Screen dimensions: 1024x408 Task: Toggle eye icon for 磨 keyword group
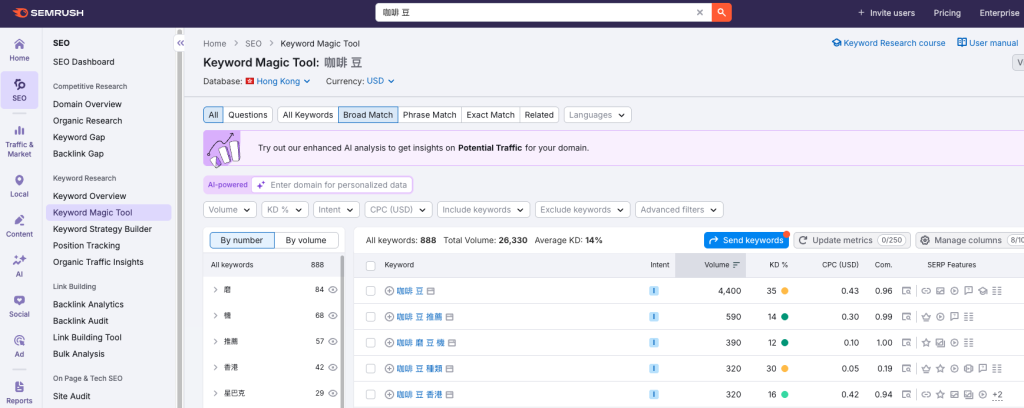click(333, 290)
